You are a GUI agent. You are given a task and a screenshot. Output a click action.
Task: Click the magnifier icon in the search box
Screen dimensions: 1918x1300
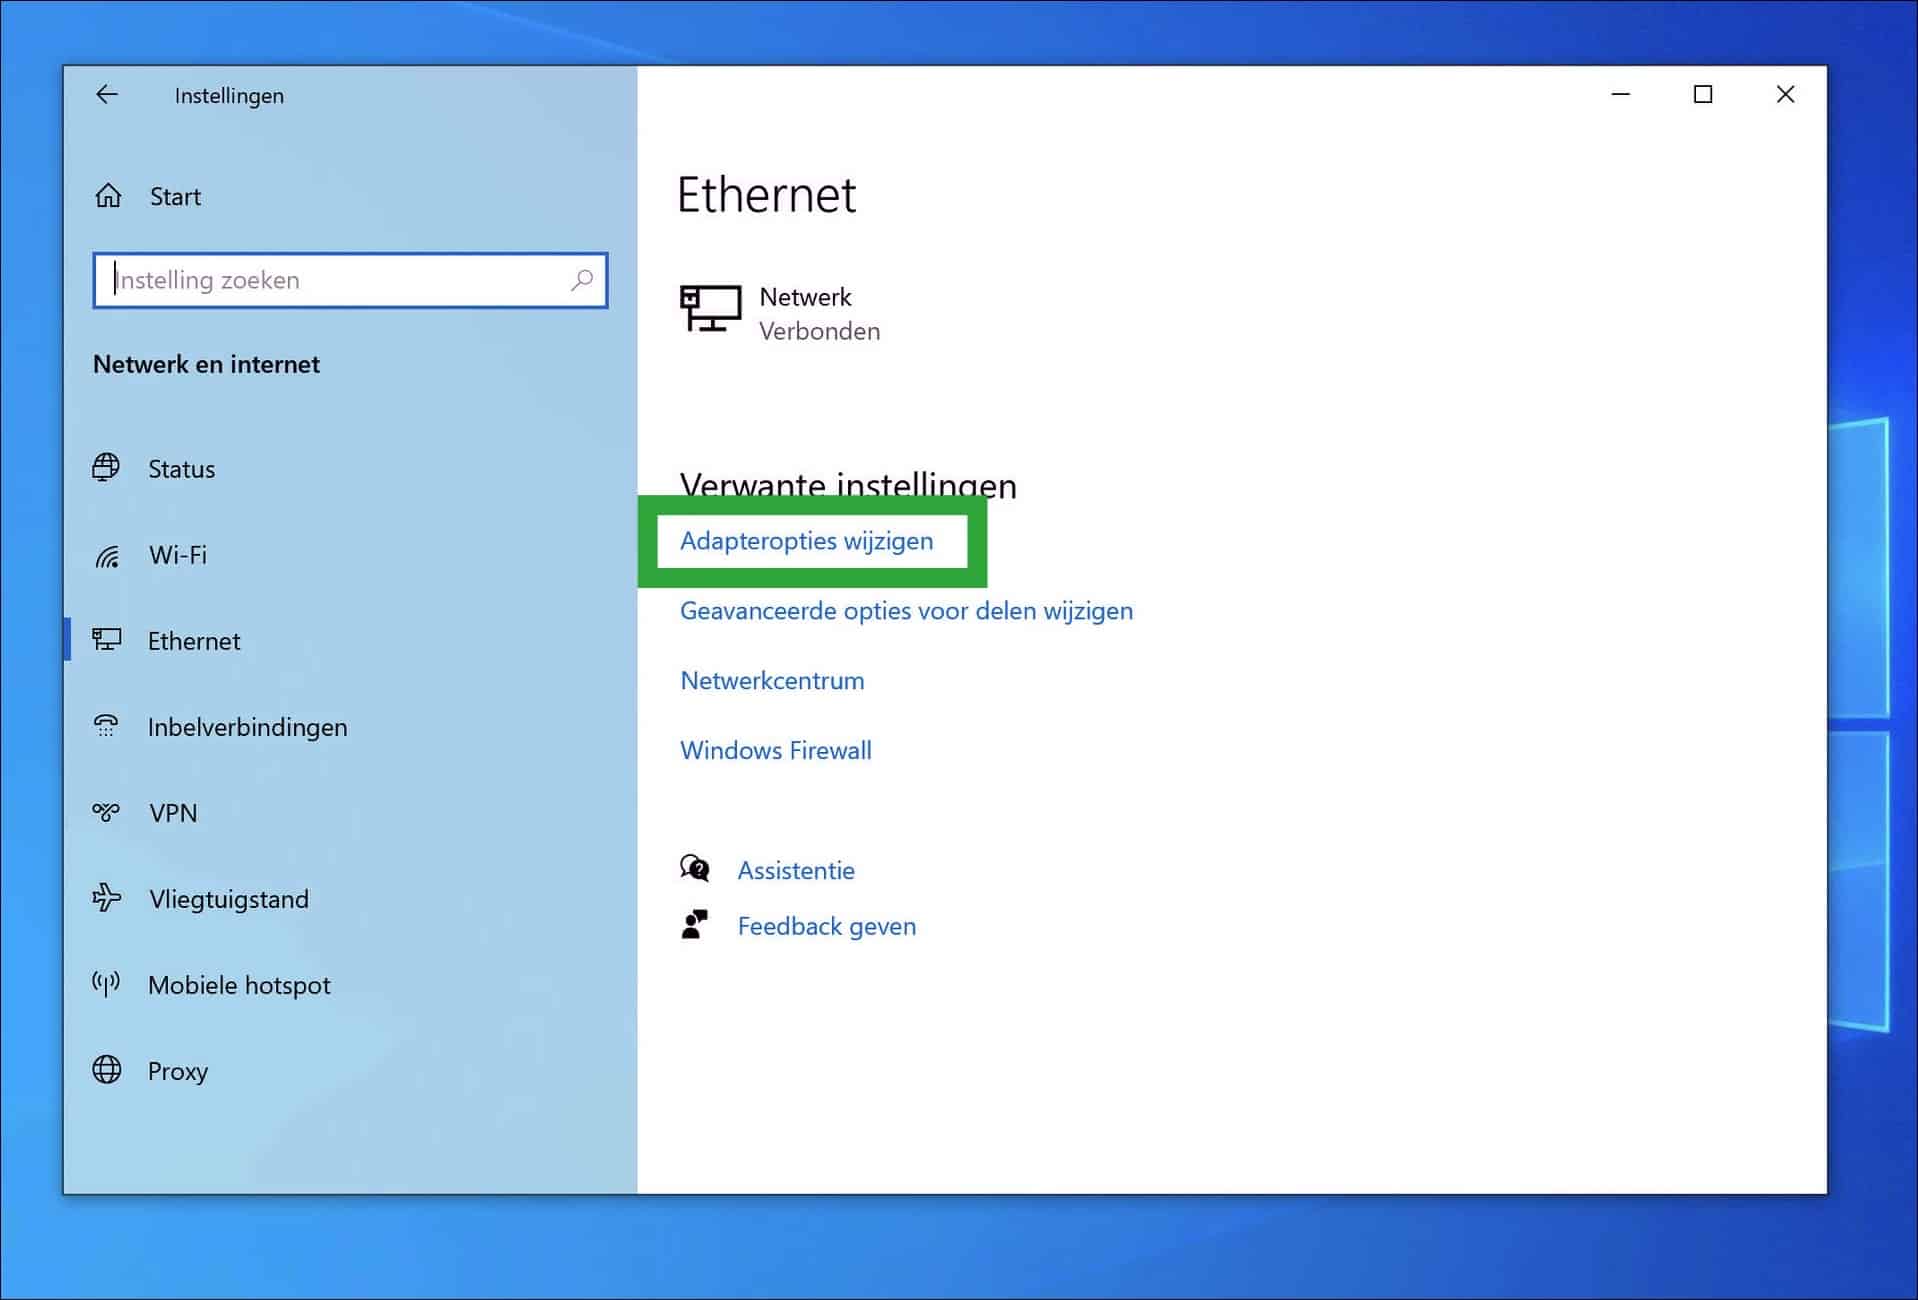[x=581, y=281]
